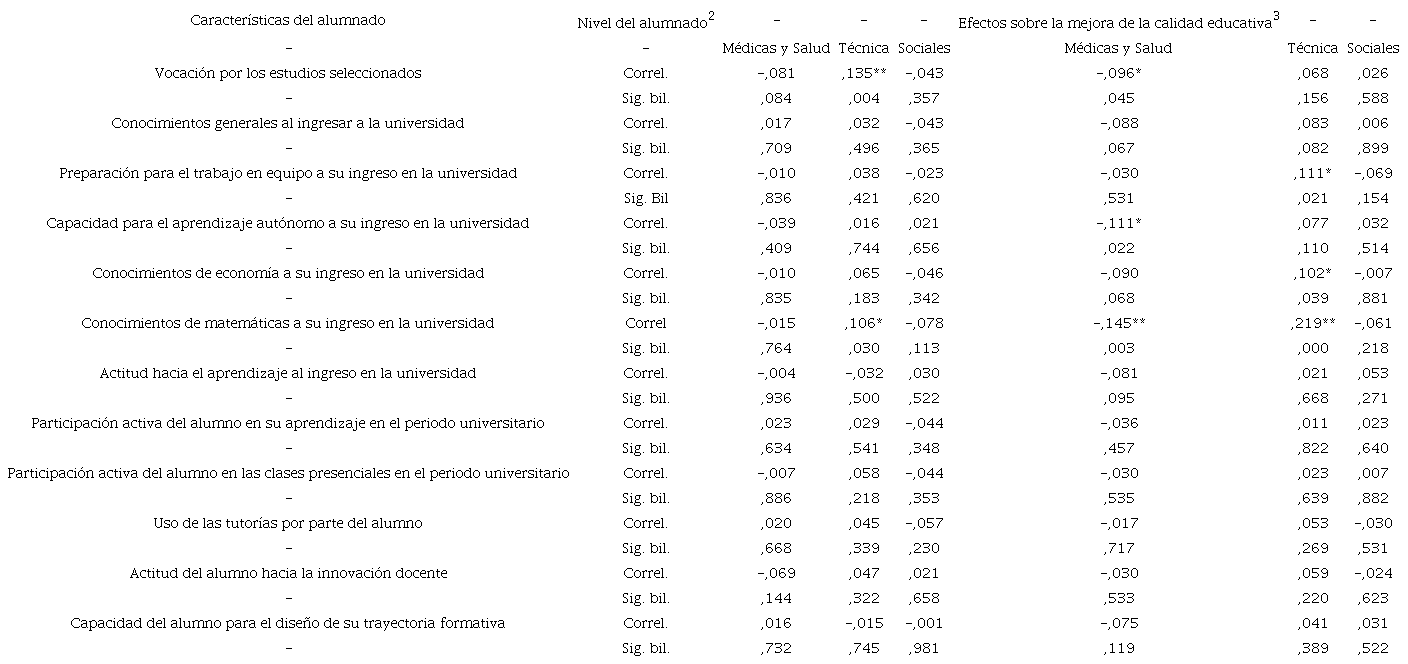Select the ,219** correlation cell

pyautogui.click(x=1312, y=323)
